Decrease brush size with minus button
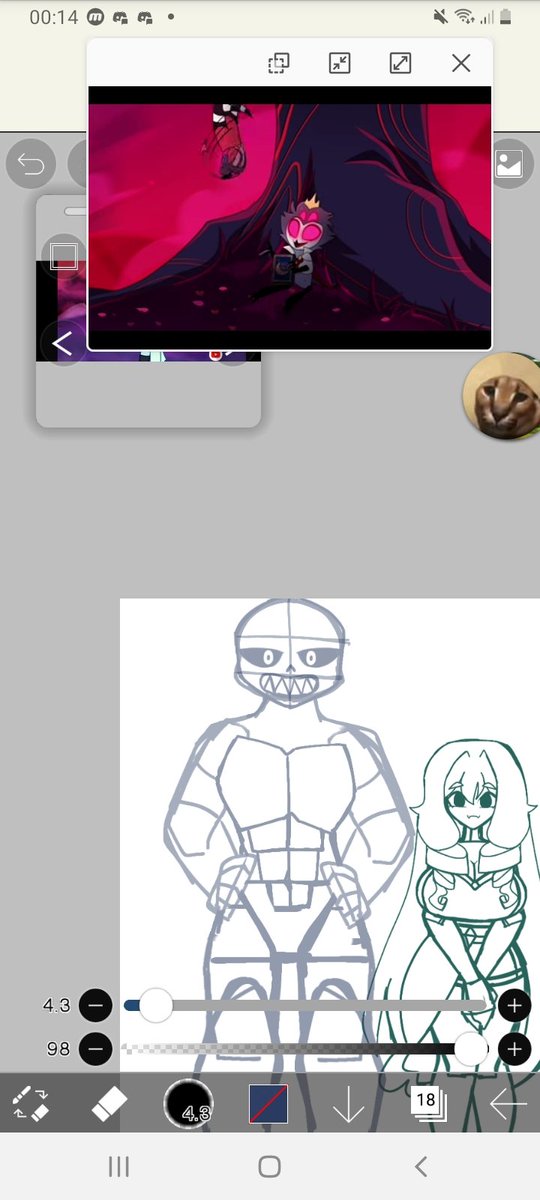Image resolution: width=540 pixels, height=1200 pixels. (96, 1006)
